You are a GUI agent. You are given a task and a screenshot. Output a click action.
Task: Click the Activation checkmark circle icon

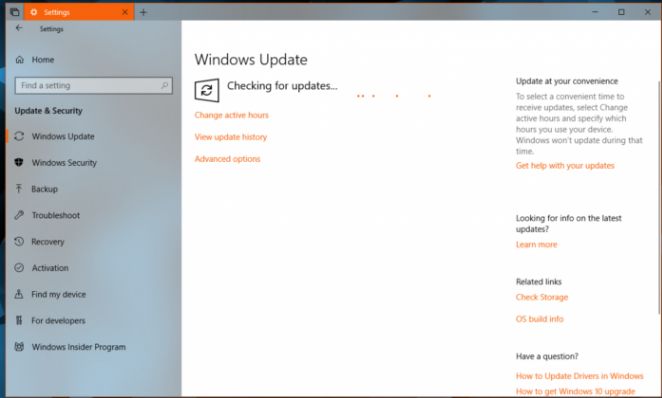[19, 268]
